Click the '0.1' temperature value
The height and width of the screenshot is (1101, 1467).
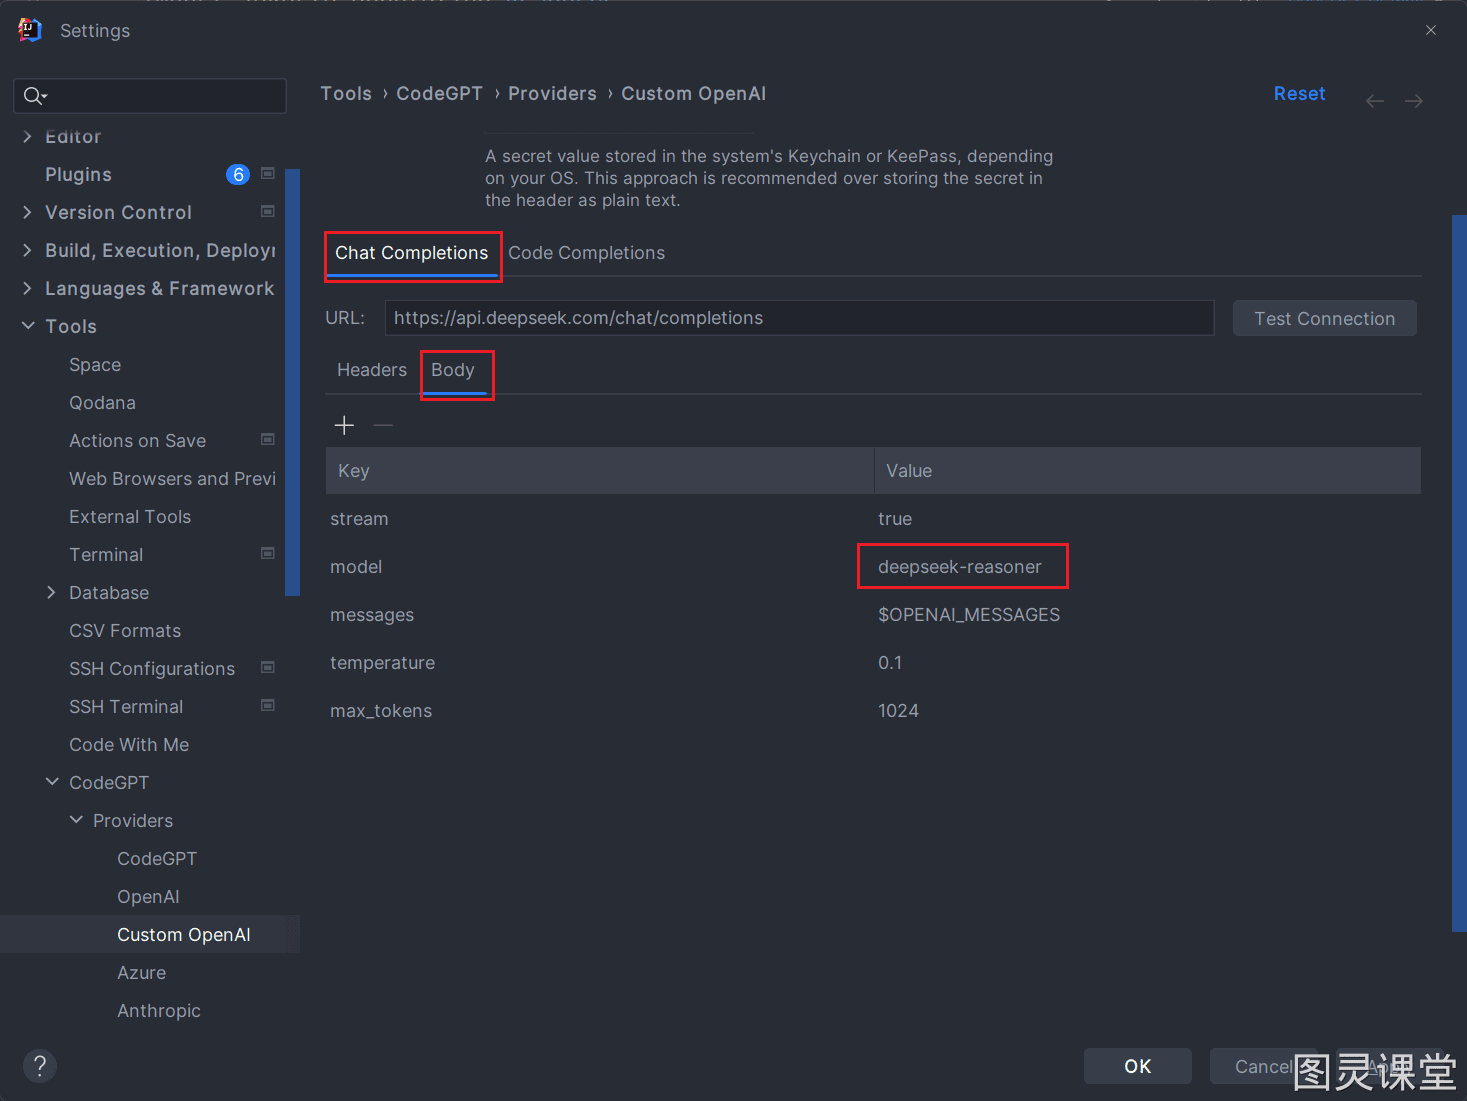click(x=890, y=663)
